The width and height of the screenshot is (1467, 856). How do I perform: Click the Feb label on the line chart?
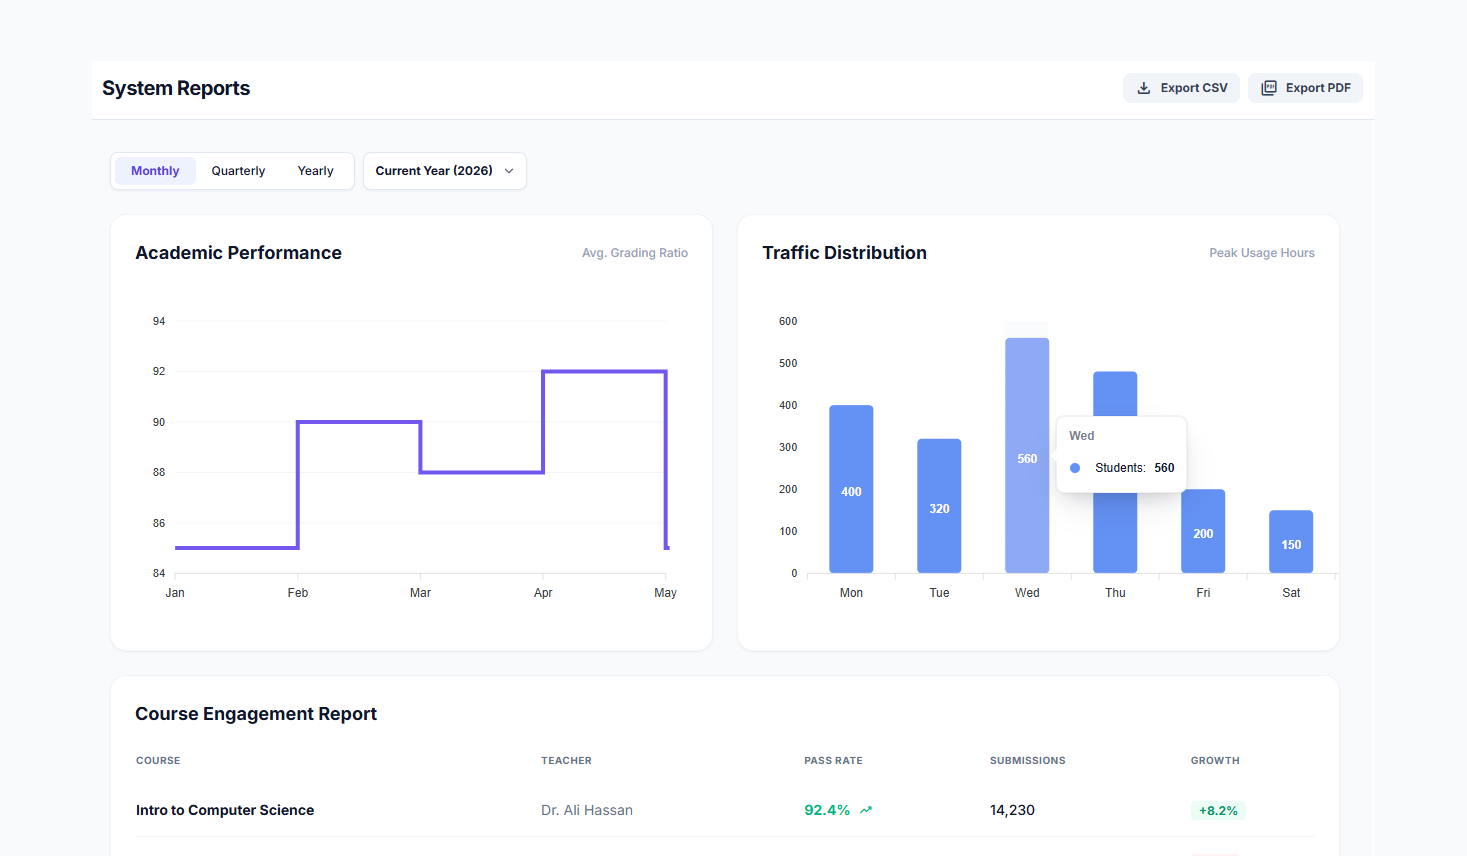click(298, 593)
